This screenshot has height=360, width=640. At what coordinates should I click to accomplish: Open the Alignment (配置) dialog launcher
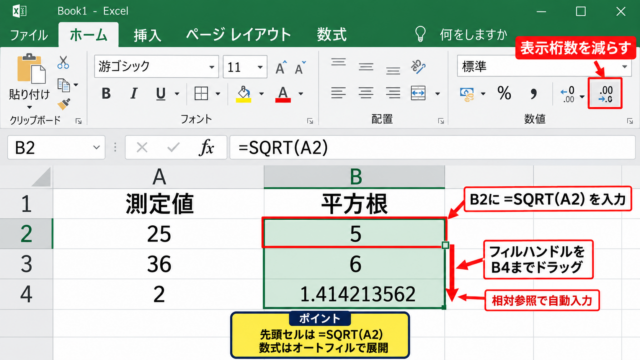click(x=441, y=121)
